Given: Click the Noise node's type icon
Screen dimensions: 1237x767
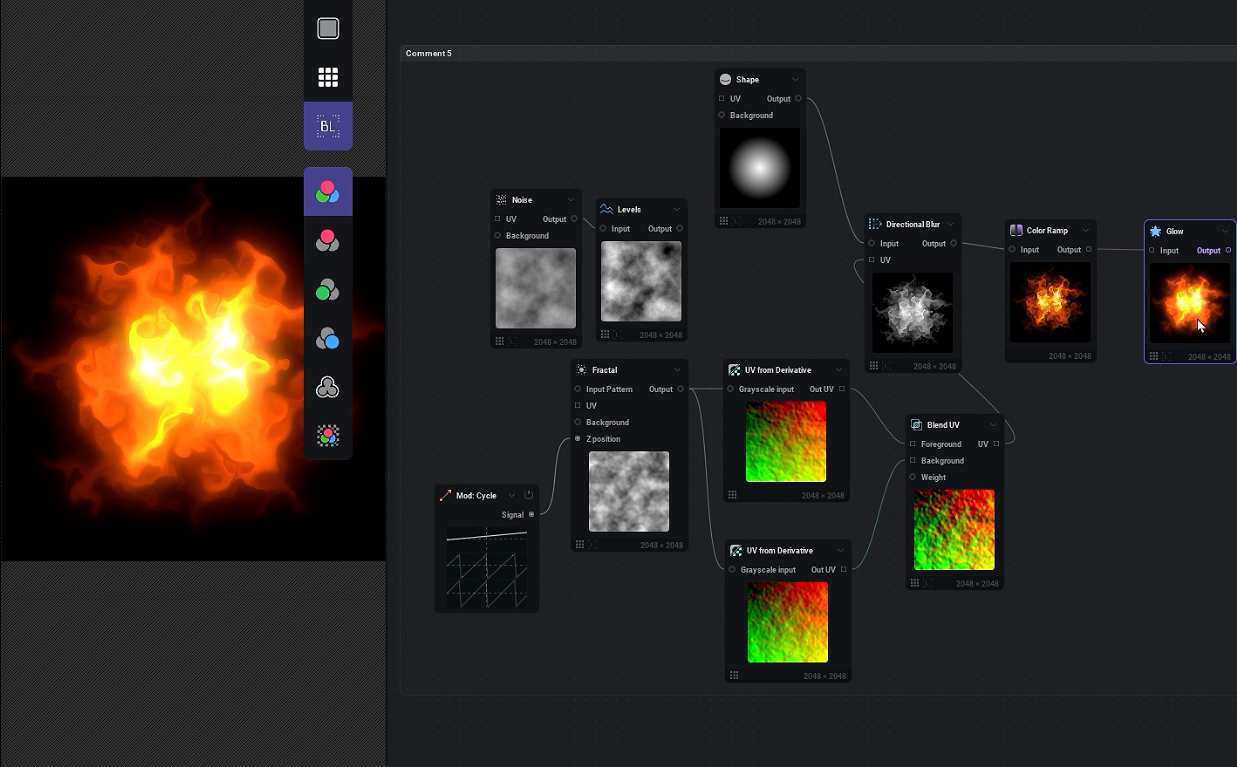Looking at the screenshot, I should (501, 200).
